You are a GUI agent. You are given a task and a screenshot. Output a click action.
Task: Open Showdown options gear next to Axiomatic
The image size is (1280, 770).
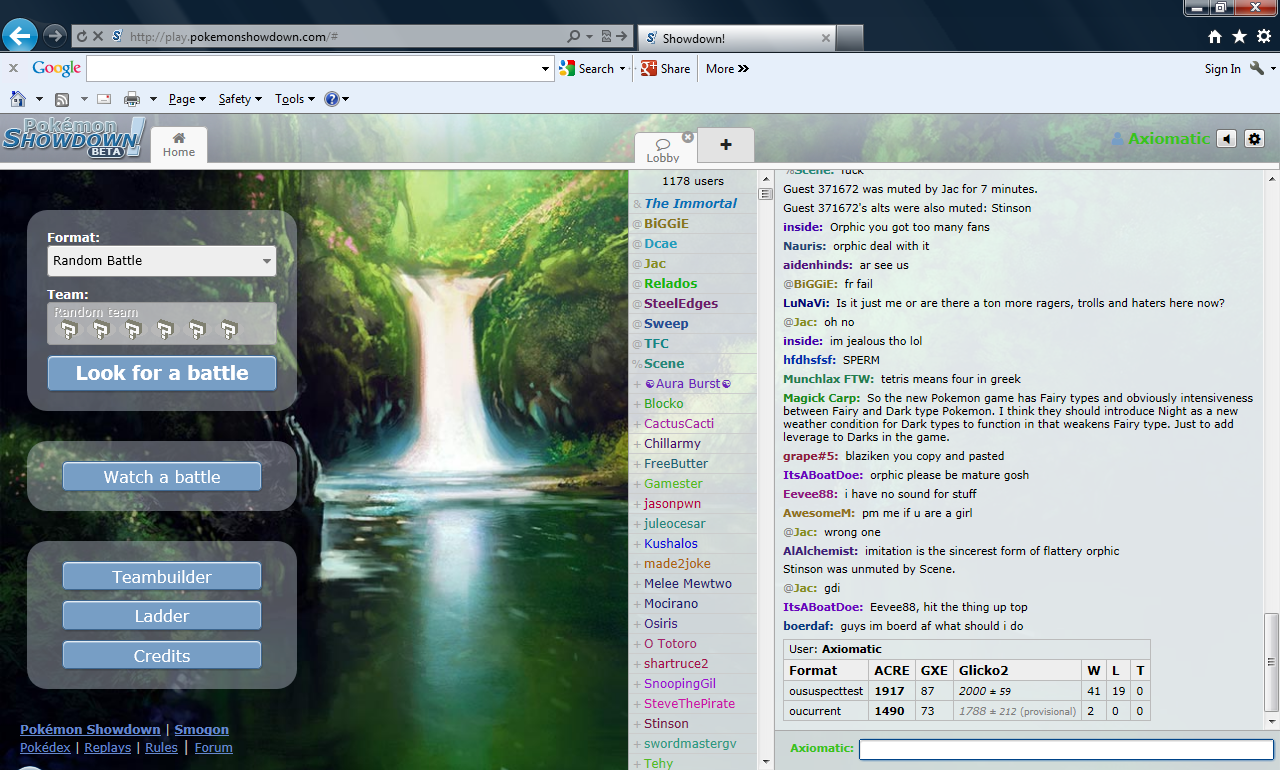(x=1255, y=139)
